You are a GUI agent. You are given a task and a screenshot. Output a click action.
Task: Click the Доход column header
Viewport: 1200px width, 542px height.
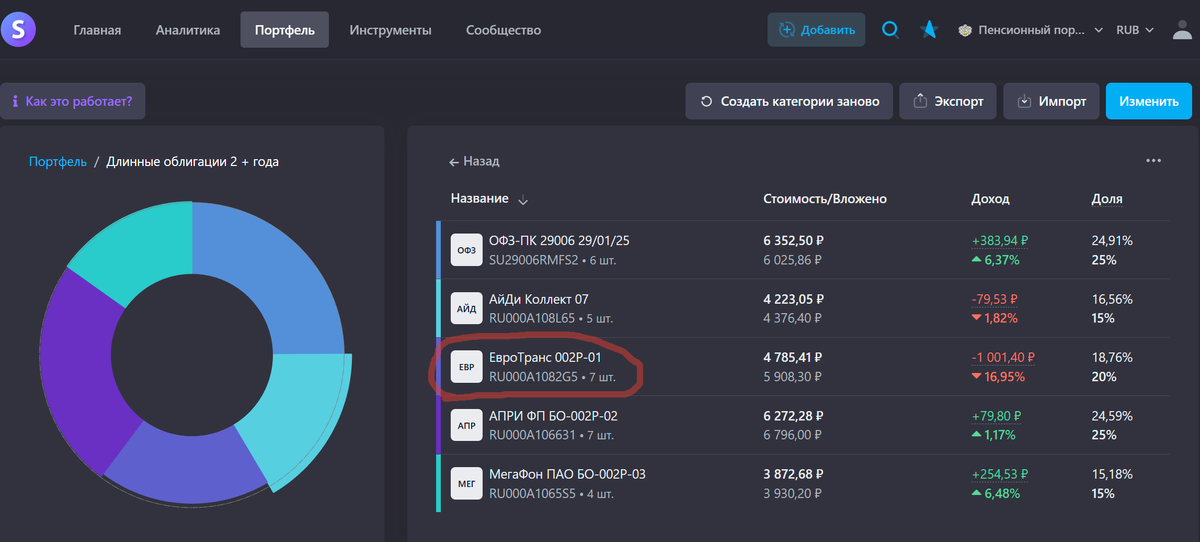point(990,199)
